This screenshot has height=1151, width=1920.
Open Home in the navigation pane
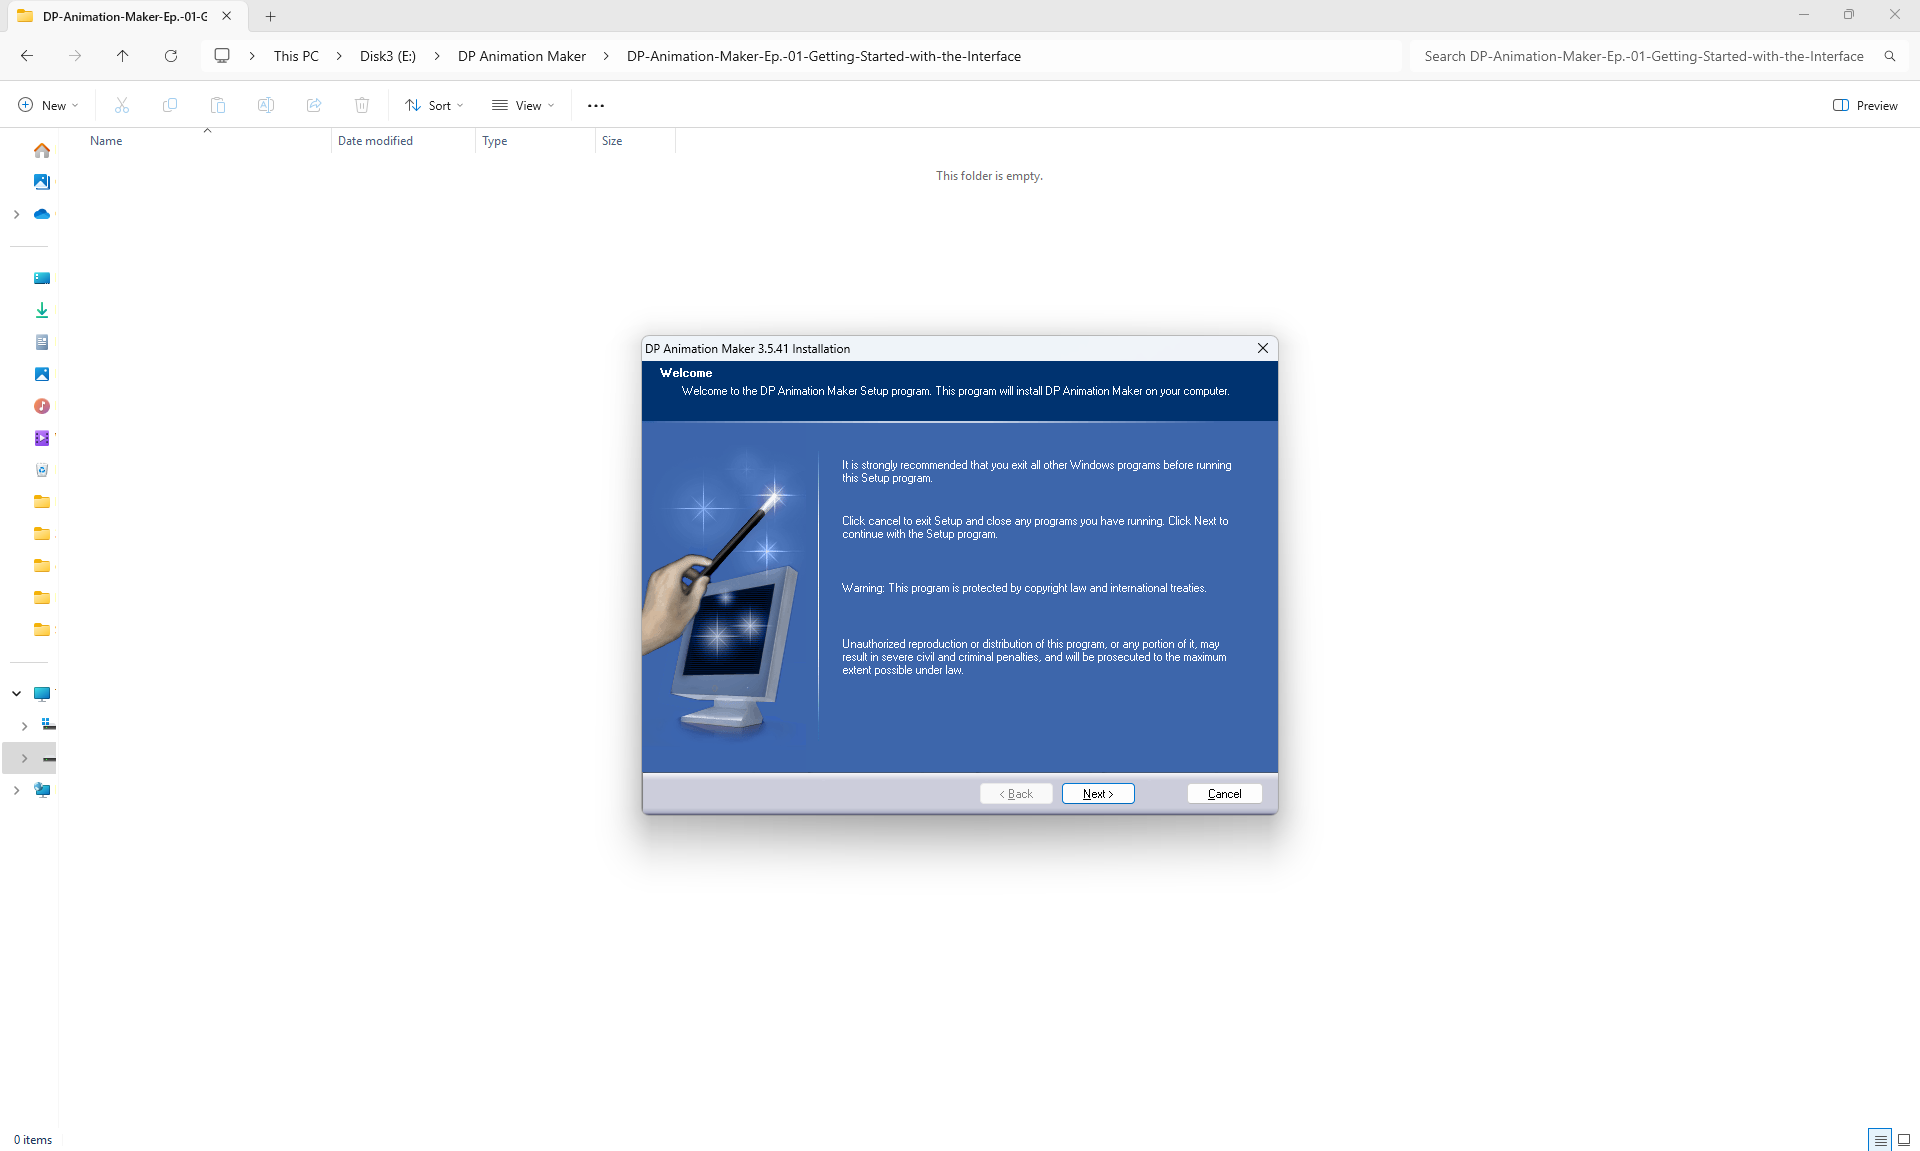(42, 151)
